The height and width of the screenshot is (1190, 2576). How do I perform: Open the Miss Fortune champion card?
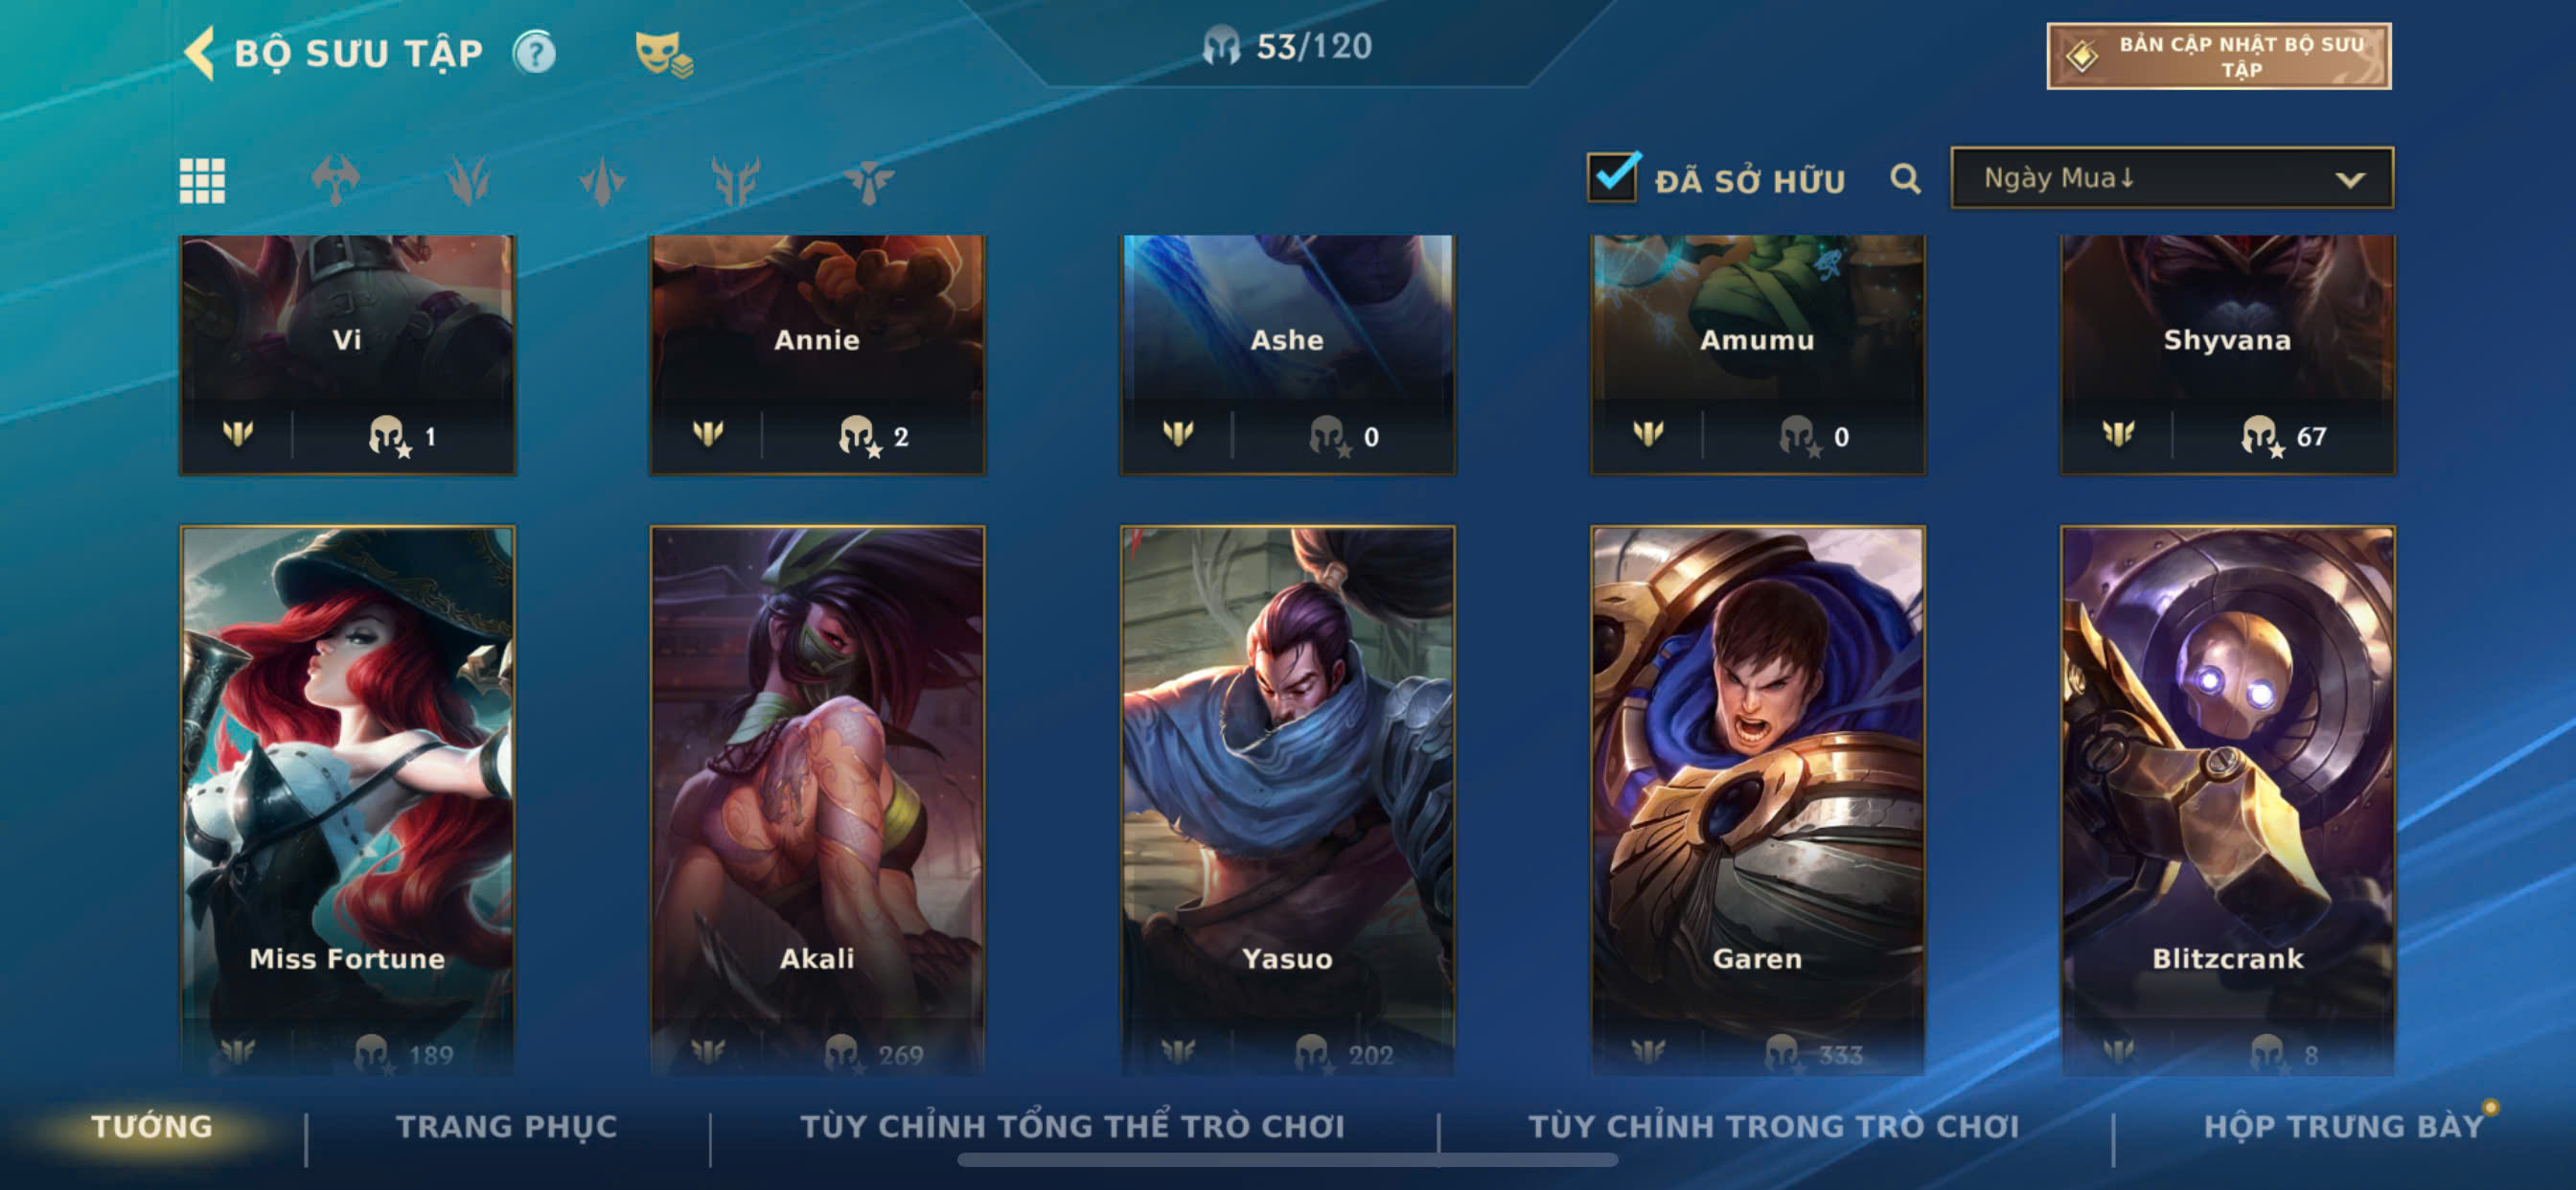coord(347,800)
